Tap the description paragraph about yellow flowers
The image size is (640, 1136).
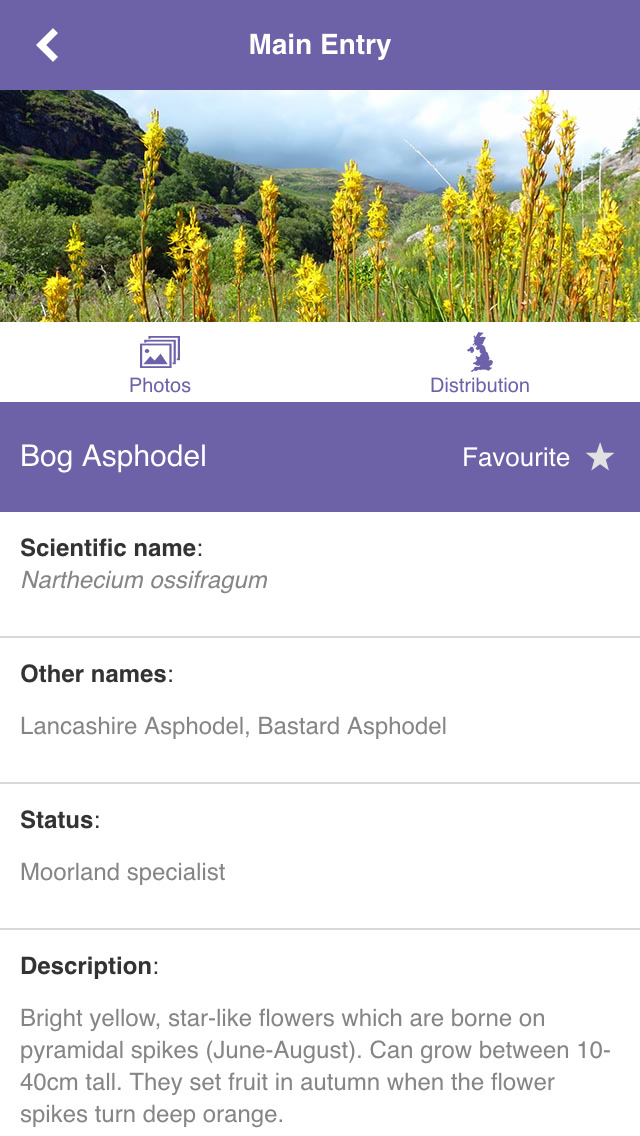pos(310,1066)
